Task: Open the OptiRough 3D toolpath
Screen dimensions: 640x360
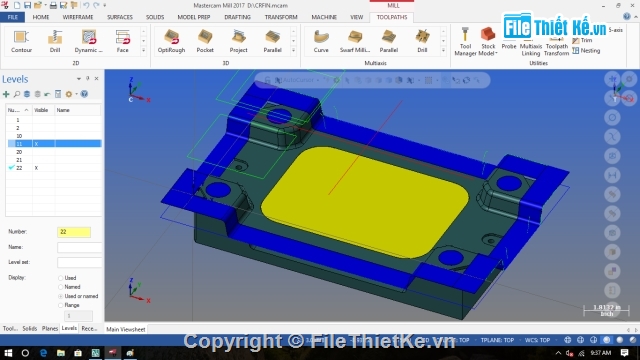Action: (171, 41)
